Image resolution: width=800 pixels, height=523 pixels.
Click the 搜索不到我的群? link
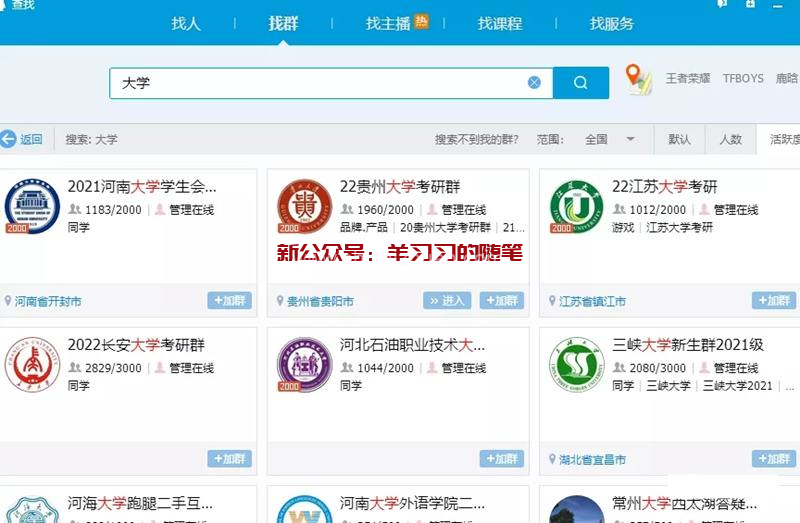tap(476, 139)
